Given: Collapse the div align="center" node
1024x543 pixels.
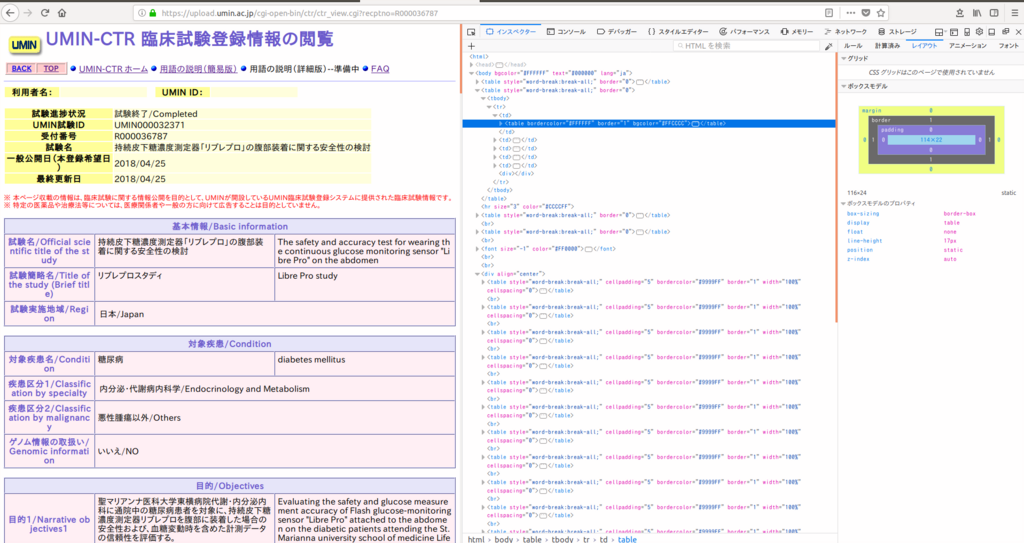Looking at the screenshot, I should pyautogui.click(x=477, y=274).
